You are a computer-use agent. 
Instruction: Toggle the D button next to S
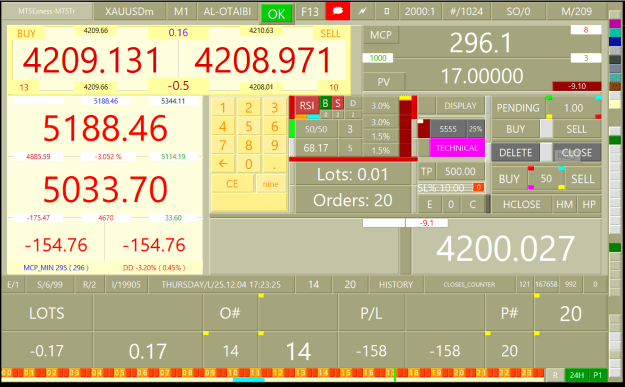pyautogui.click(x=353, y=103)
